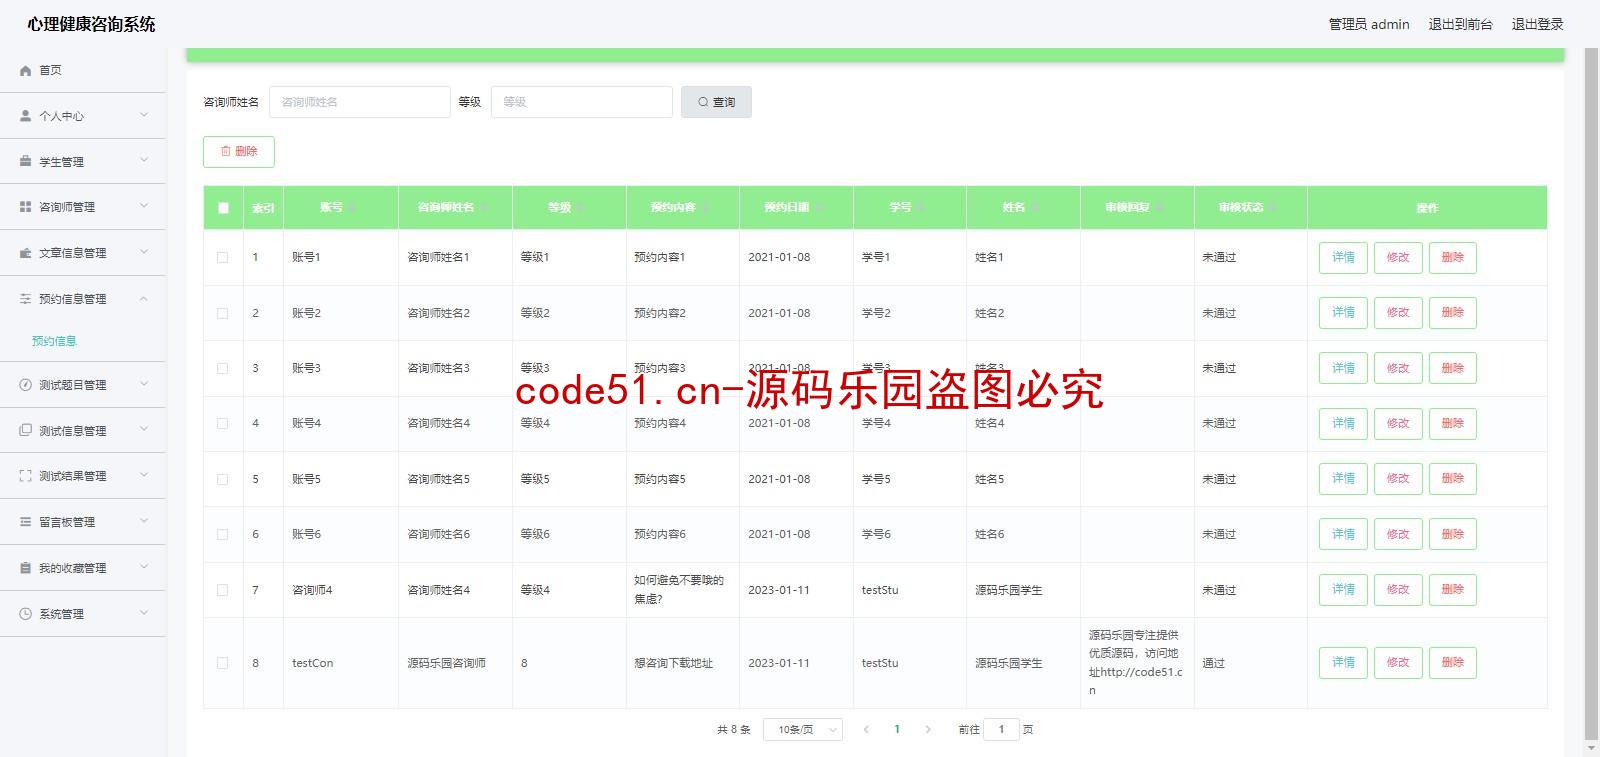Image resolution: width=1600 pixels, height=757 pixels.
Task: Click the search icon in 查询 button
Action: tap(703, 102)
